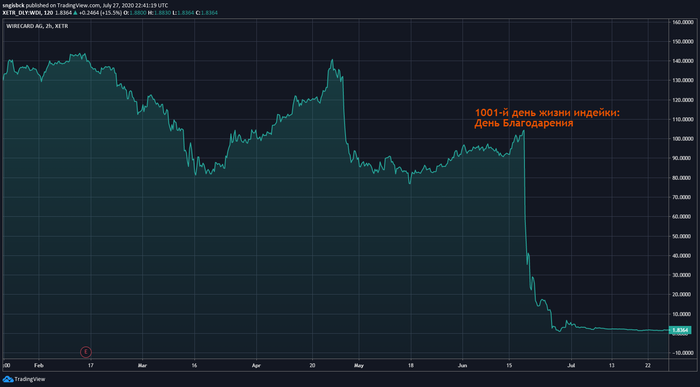Click the 160.0000 price scale label
The width and height of the screenshot is (700, 387).
click(x=683, y=22)
